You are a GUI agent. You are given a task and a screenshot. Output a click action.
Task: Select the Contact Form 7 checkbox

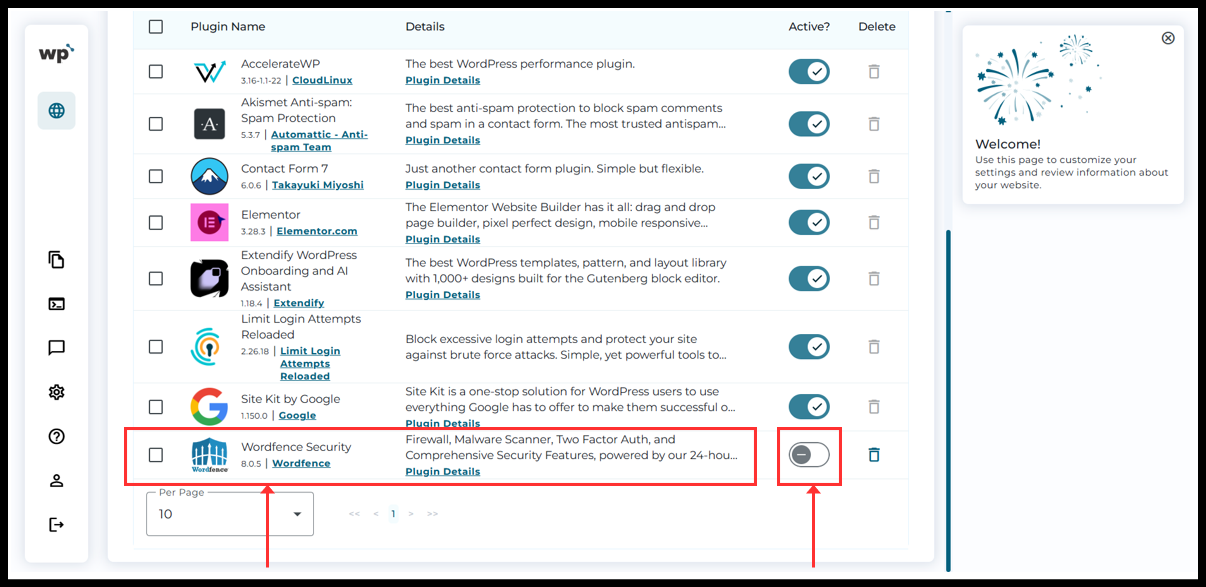[155, 176]
